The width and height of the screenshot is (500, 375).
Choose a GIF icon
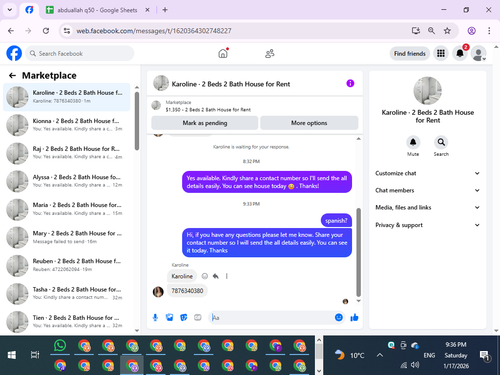[x=198, y=317]
